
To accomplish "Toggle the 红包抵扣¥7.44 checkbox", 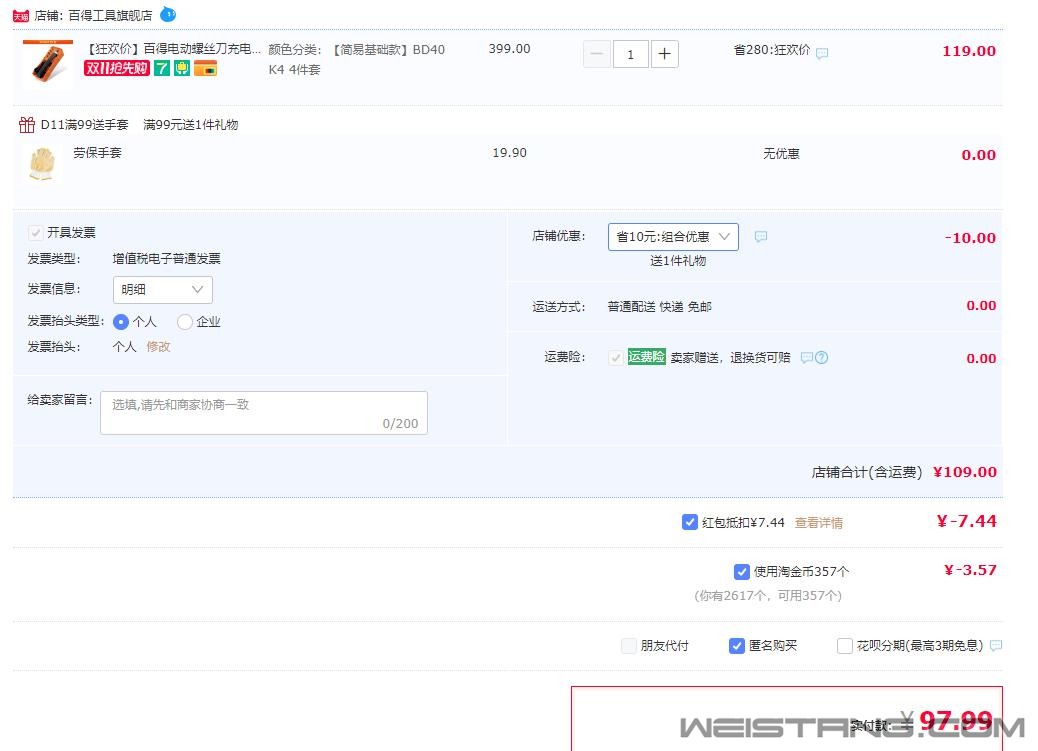I will tap(689, 522).
